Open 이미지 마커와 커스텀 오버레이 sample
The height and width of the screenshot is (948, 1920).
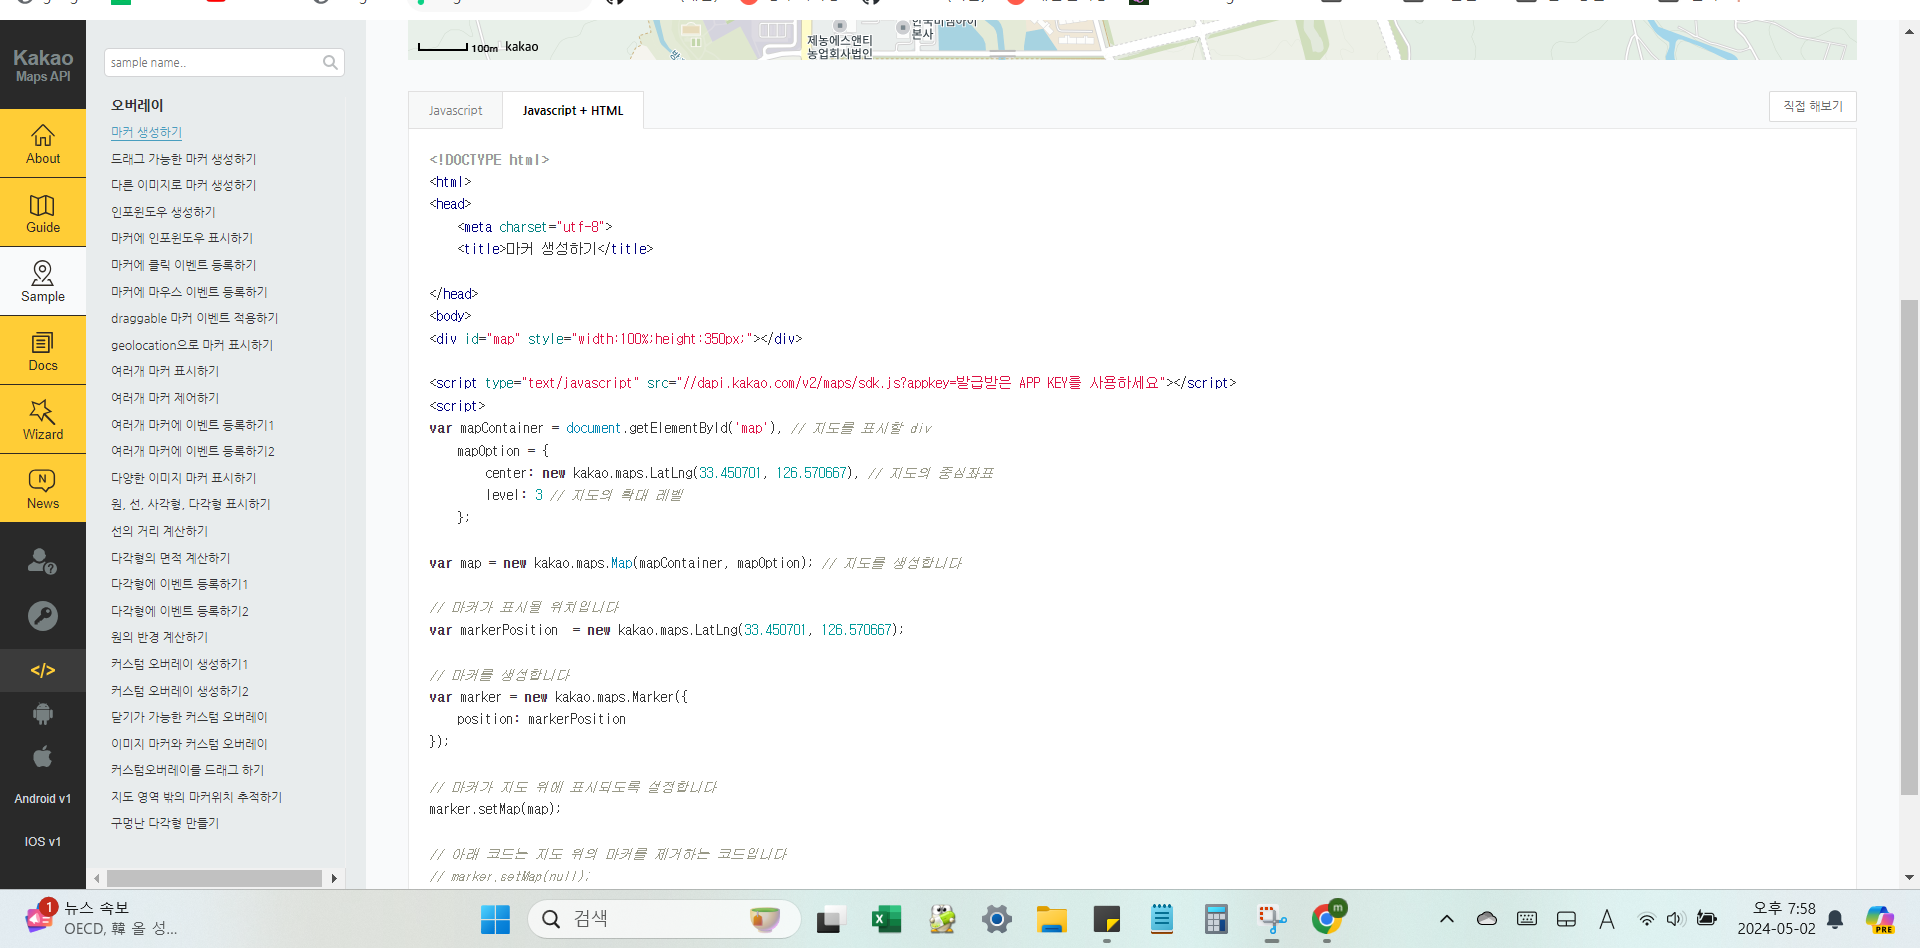(x=189, y=744)
